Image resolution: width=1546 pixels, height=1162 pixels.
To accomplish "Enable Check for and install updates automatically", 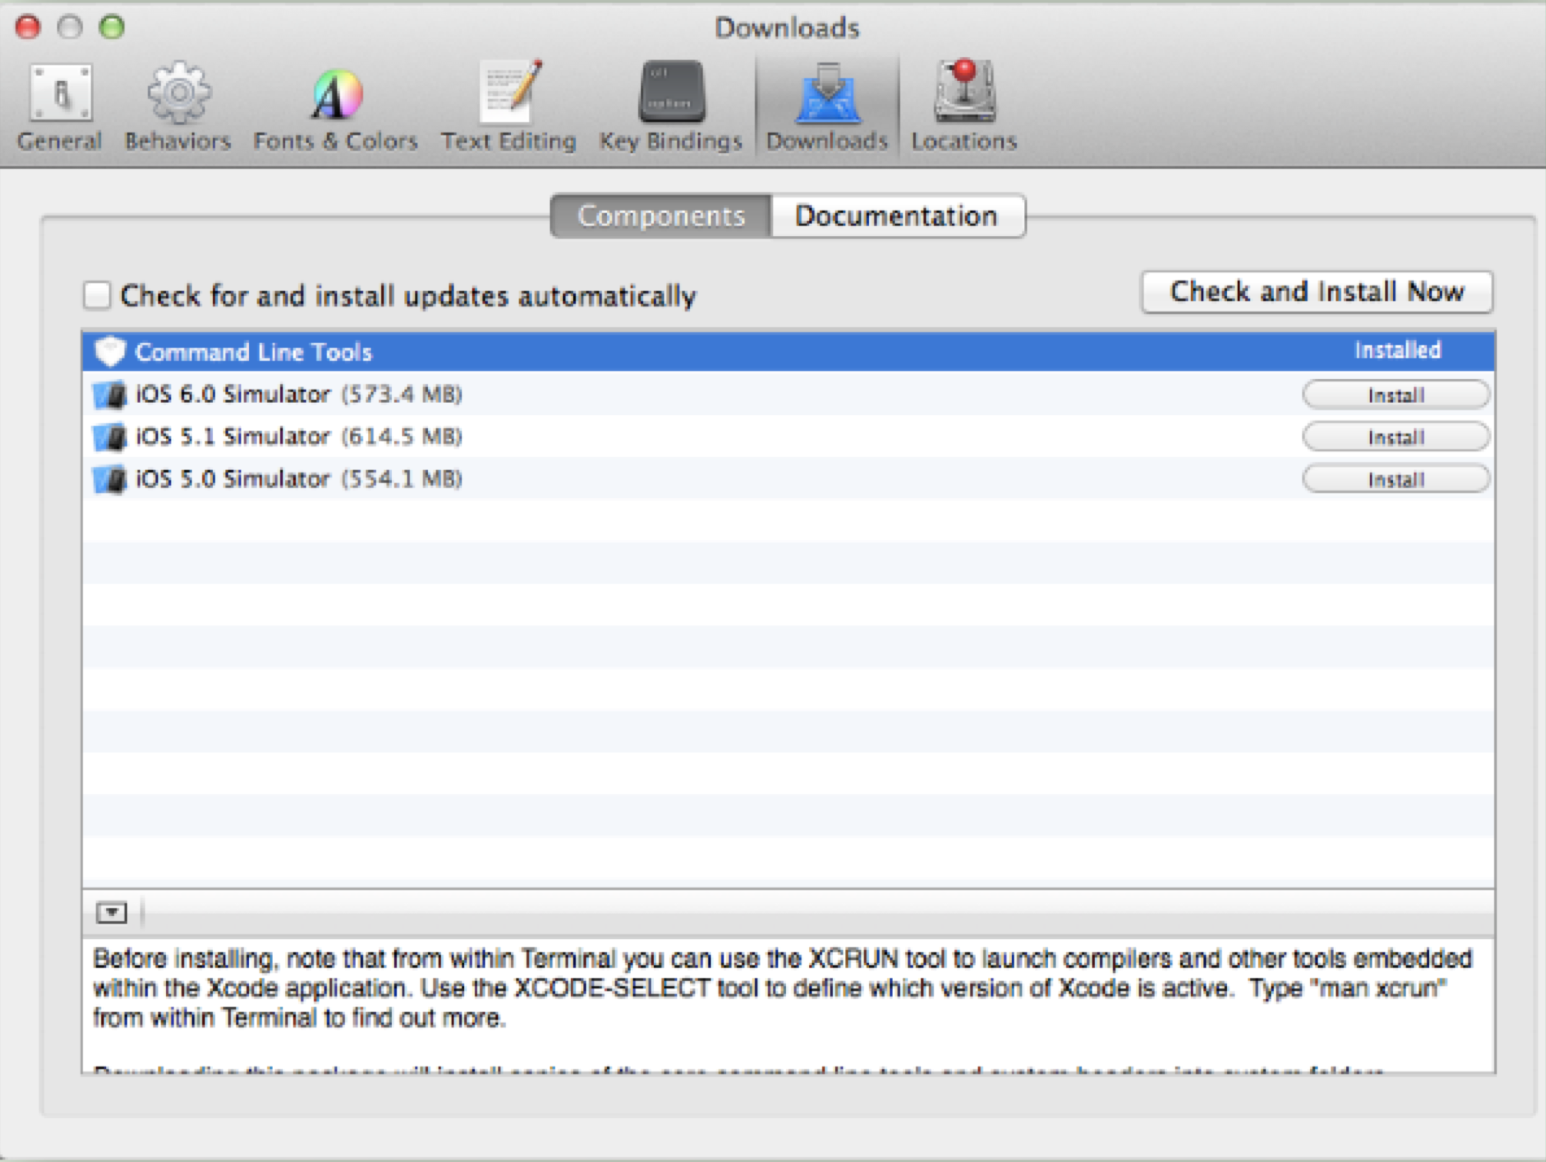I will 97,295.
